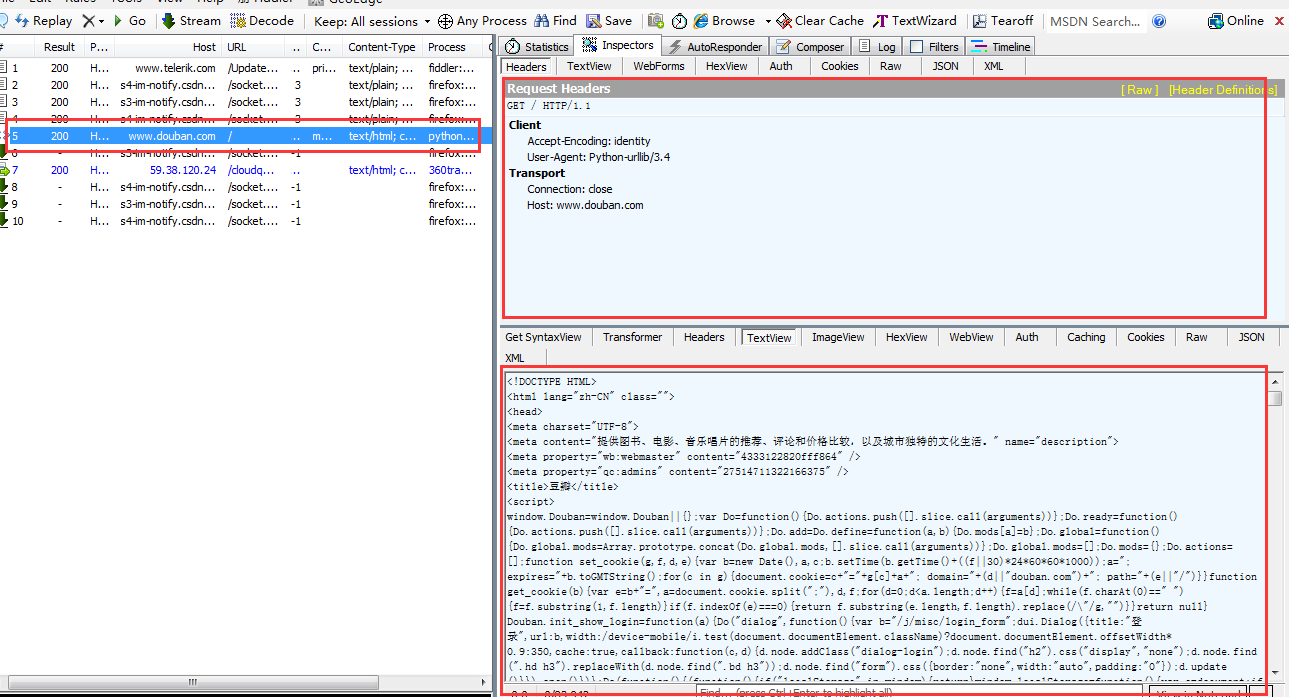Image resolution: width=1289 pixels, height=697 pixels.
Task: Select session 7 host 59.38.120.24
Action: [243, 170]
